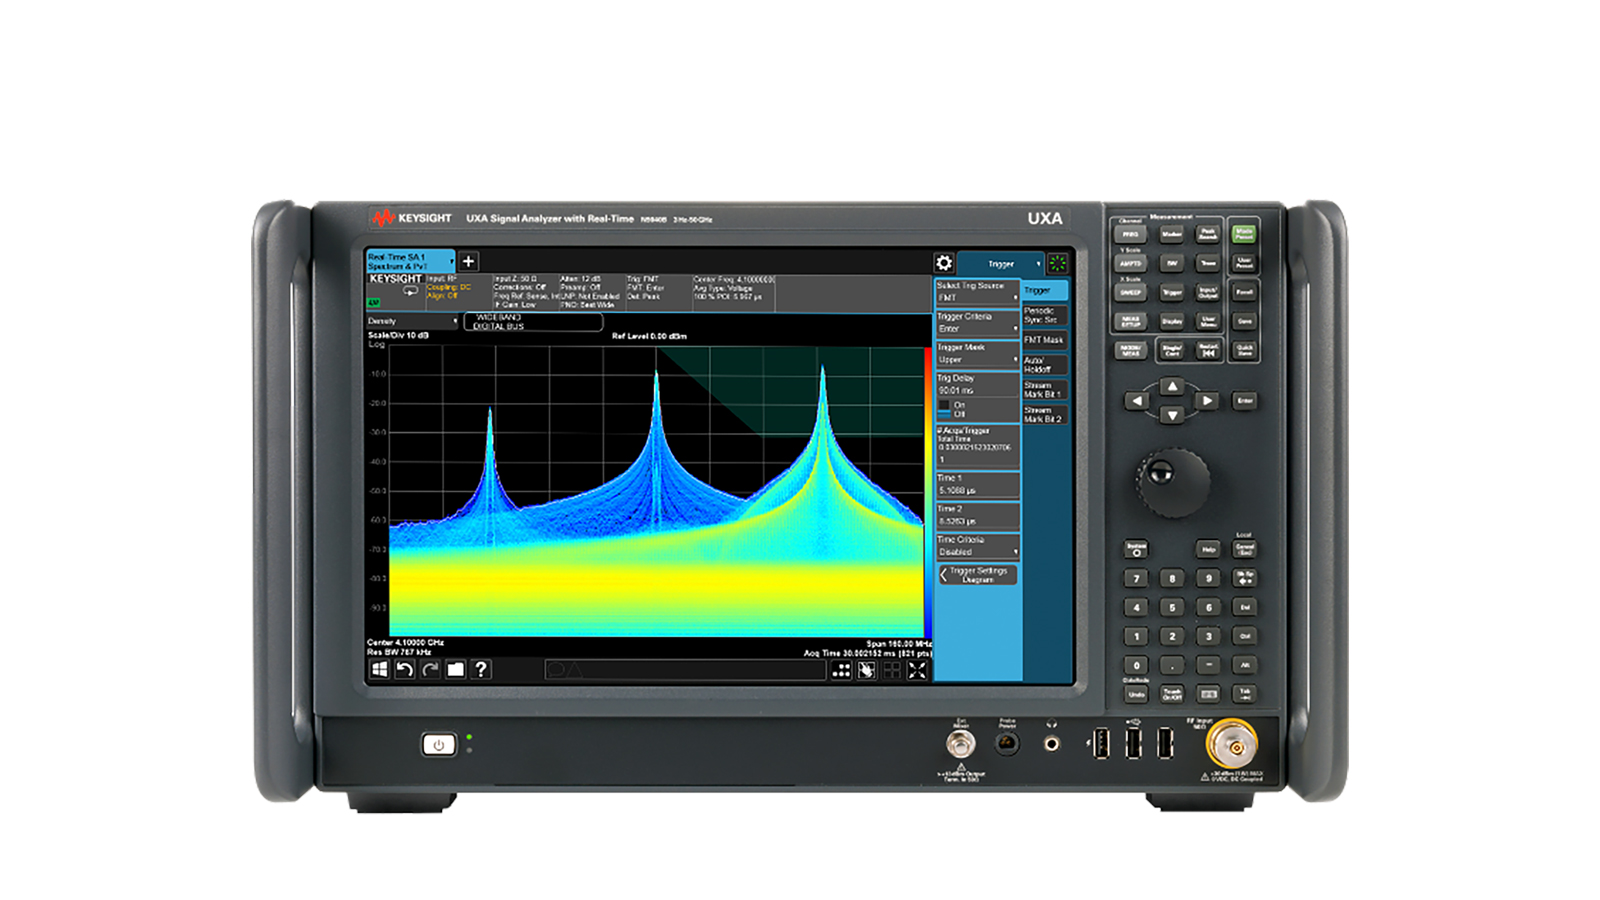The height and width of the screenshot is (900, 1600).
Task: Click the window grid layout icon
Action: pos(892,670)
